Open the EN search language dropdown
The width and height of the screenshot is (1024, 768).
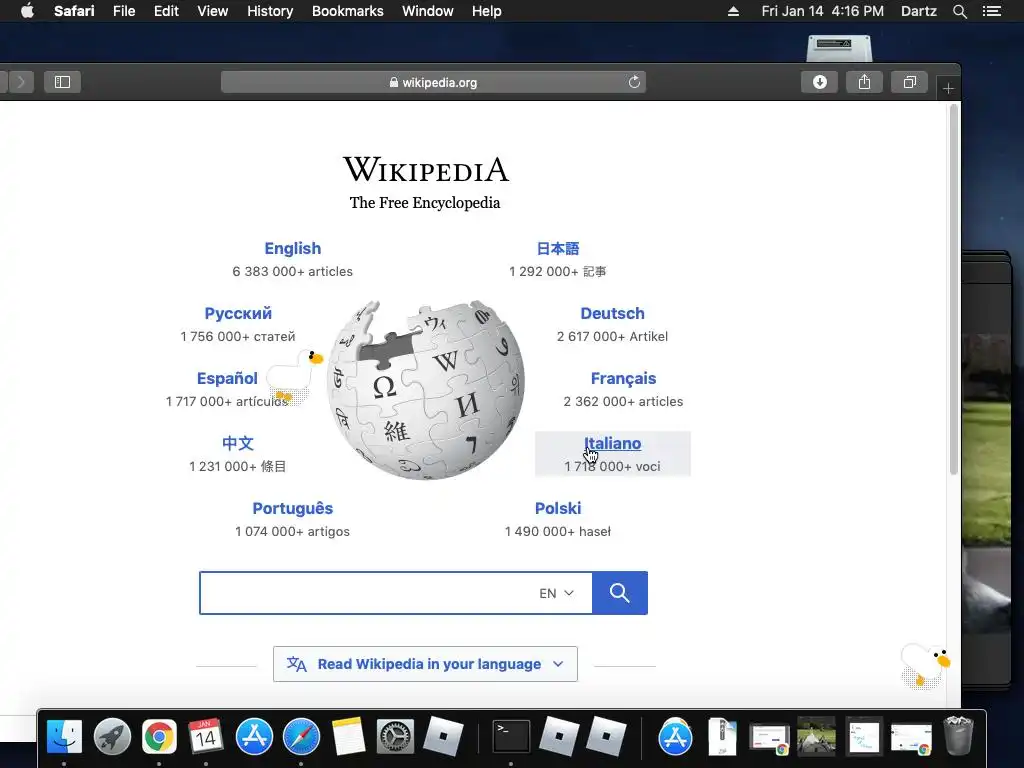tap(556, 593)
